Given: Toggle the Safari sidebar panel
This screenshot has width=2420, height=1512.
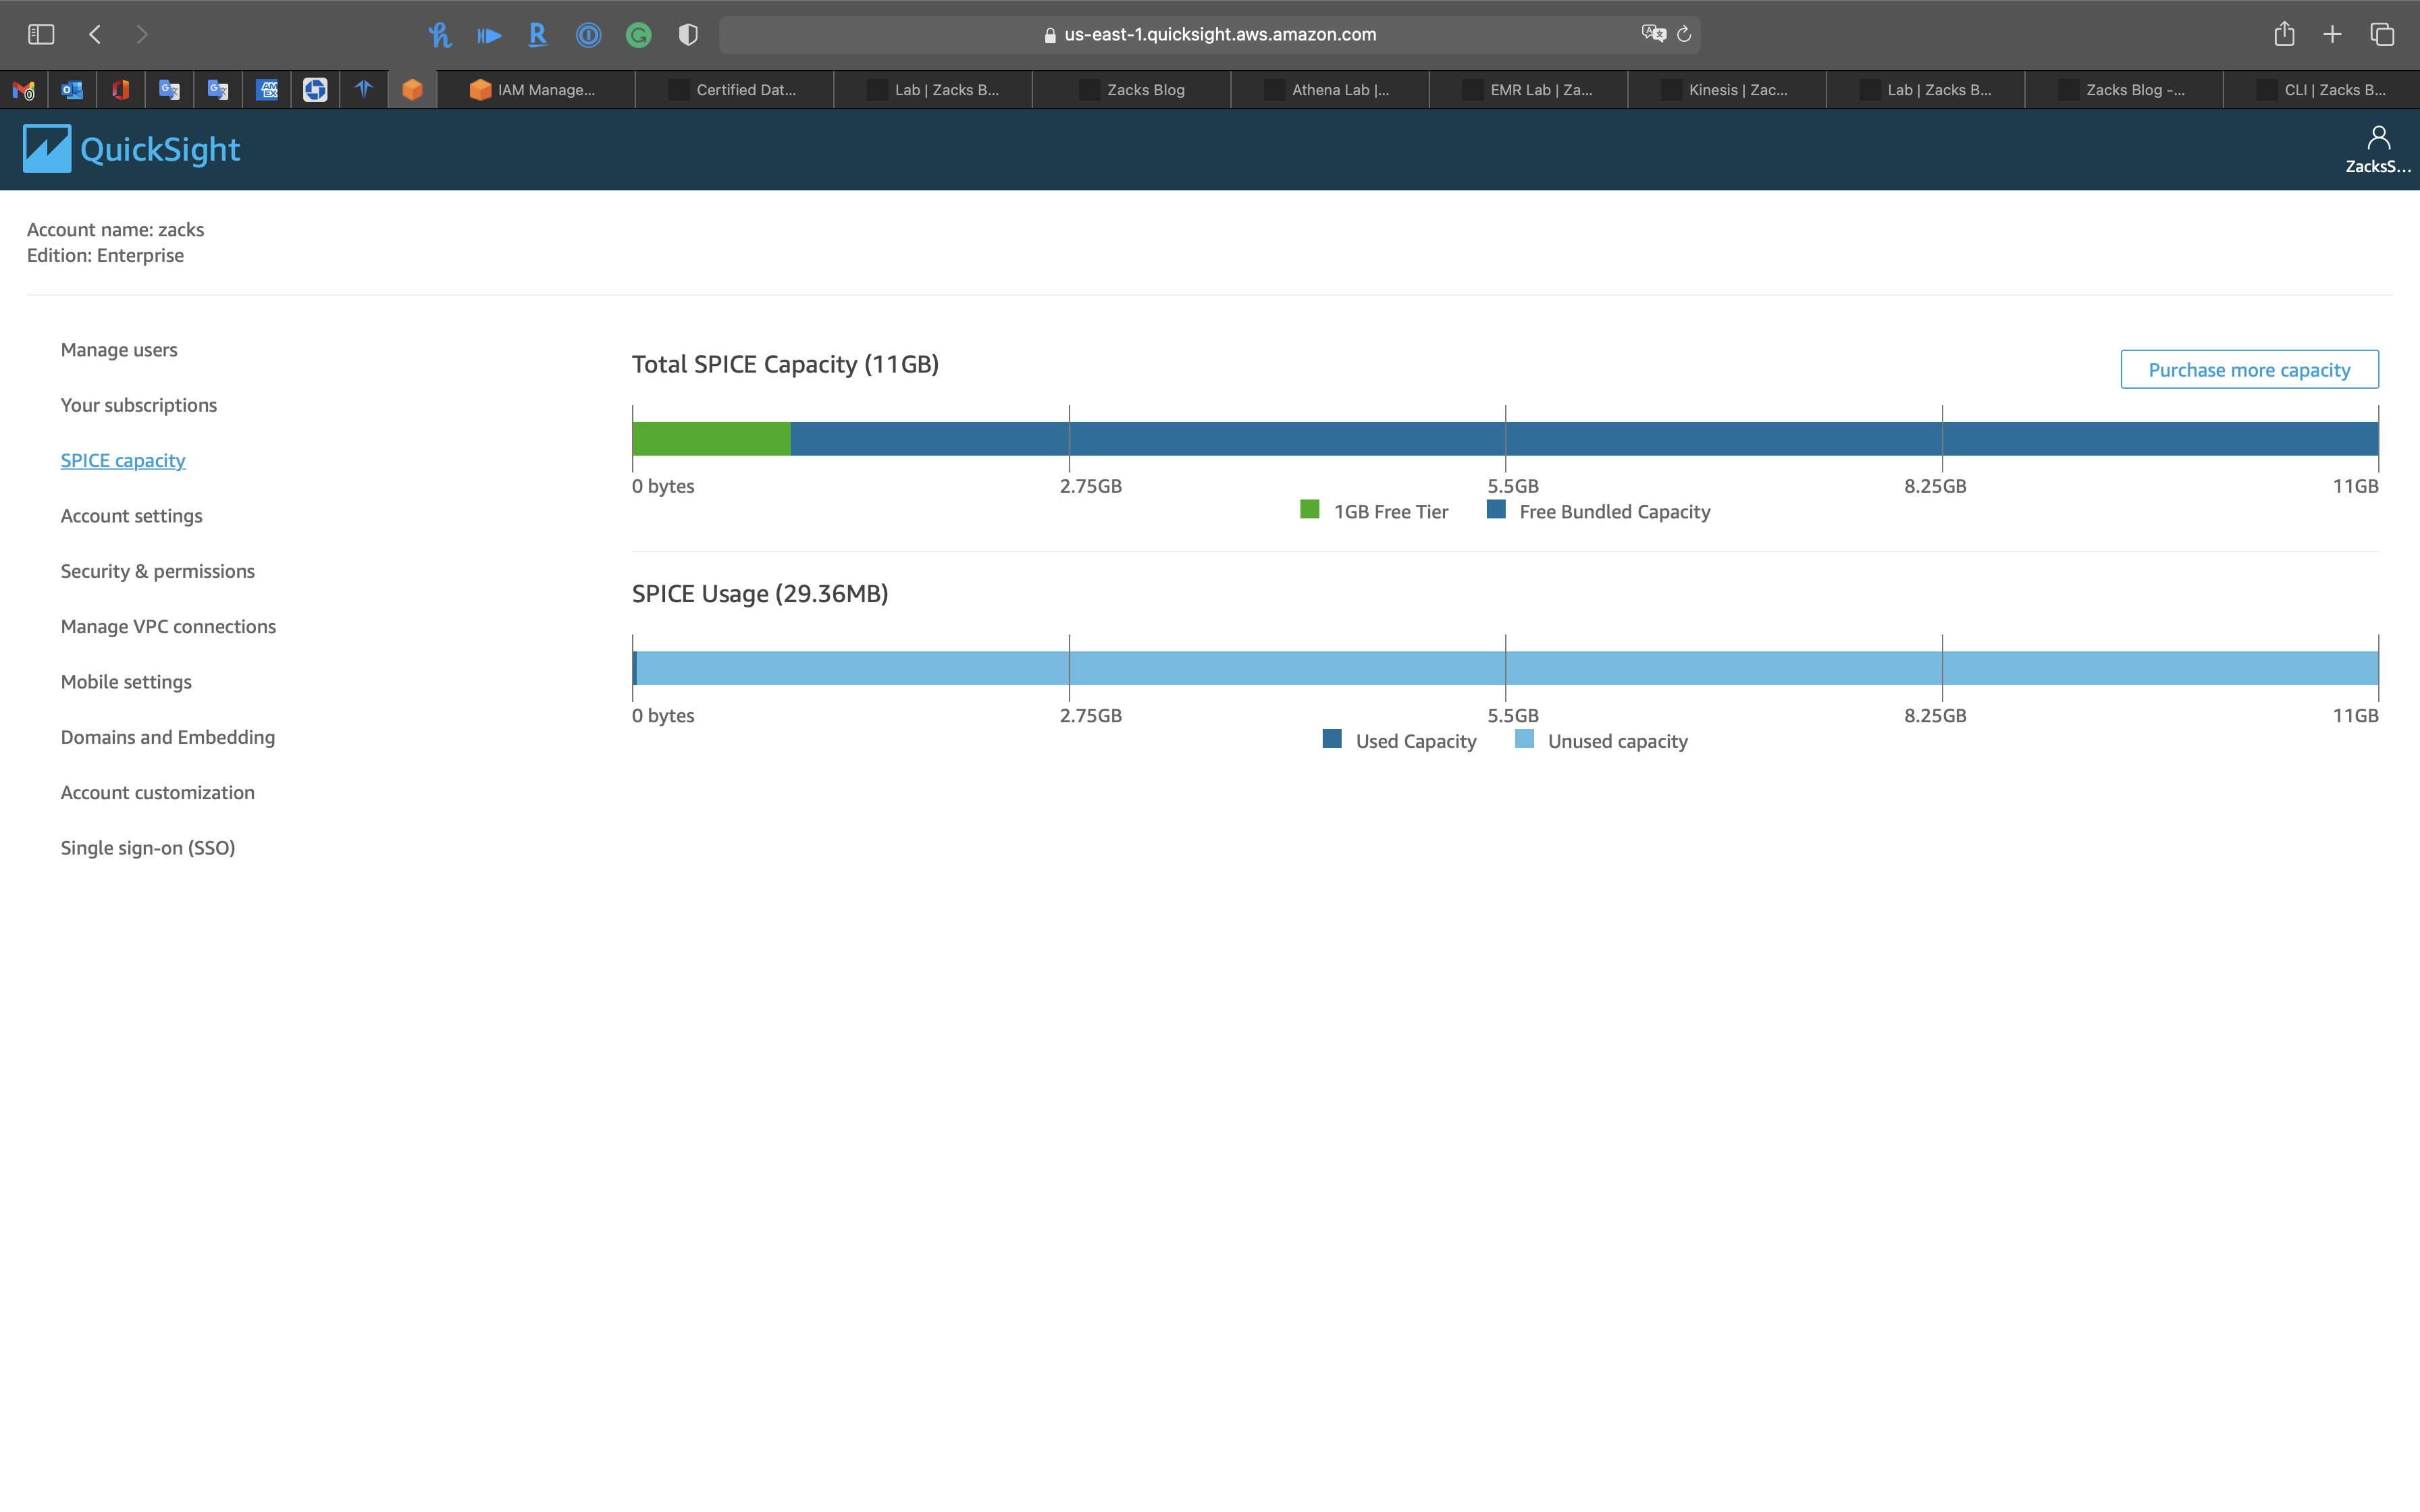Looking at the screenshot, I should [41, 34].
